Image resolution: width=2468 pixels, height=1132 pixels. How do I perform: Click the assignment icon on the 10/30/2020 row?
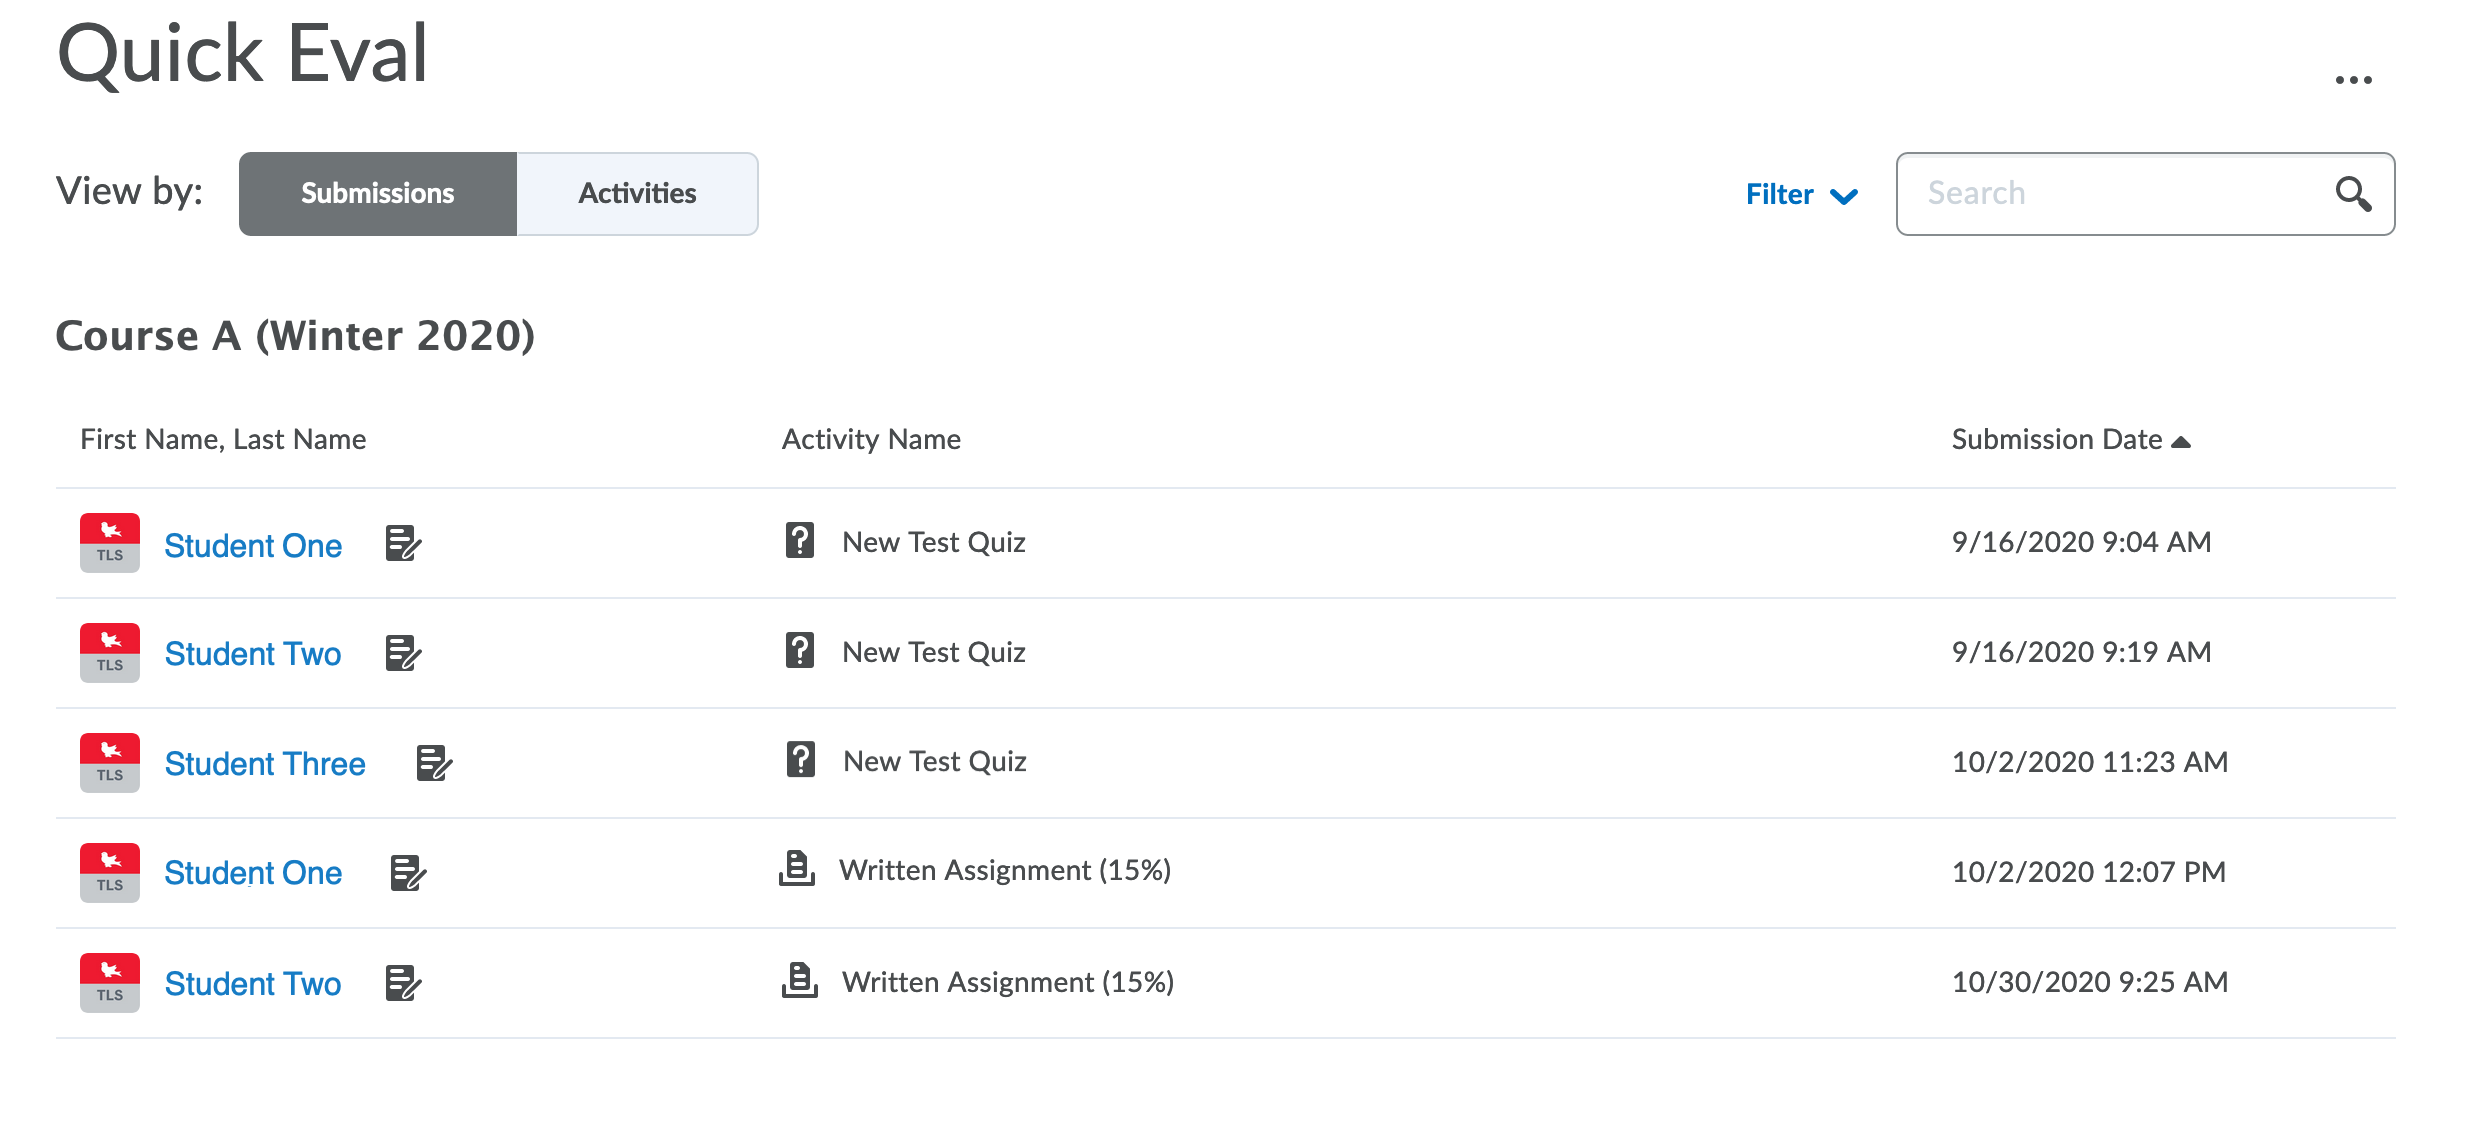pos(799,981)
